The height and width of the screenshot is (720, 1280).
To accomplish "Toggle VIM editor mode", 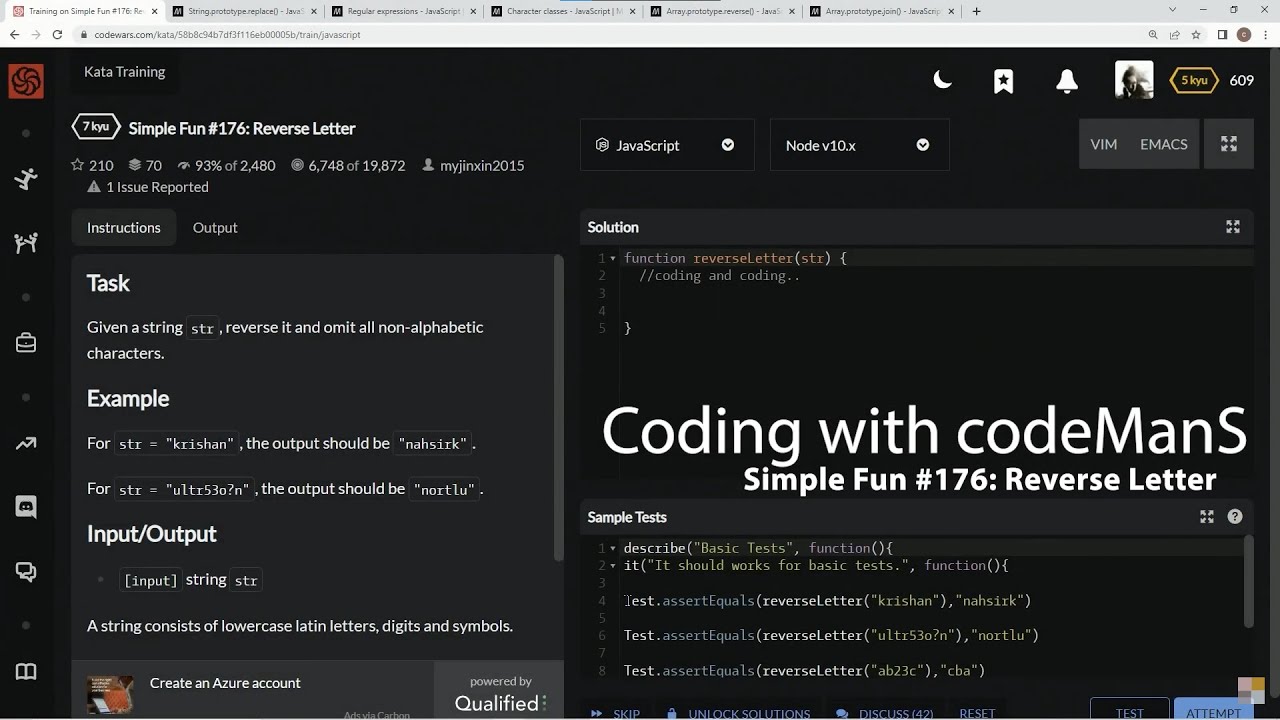I will (x=1103, y=144).
